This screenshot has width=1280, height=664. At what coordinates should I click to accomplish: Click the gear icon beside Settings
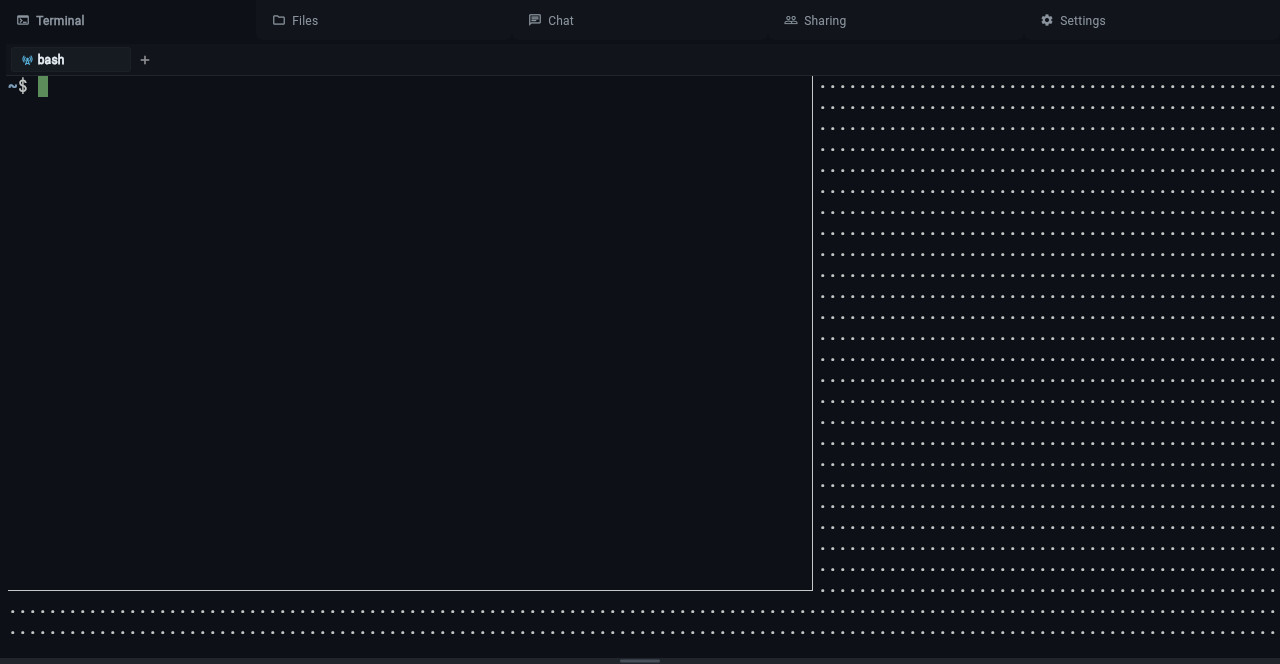click(1047, 20)
